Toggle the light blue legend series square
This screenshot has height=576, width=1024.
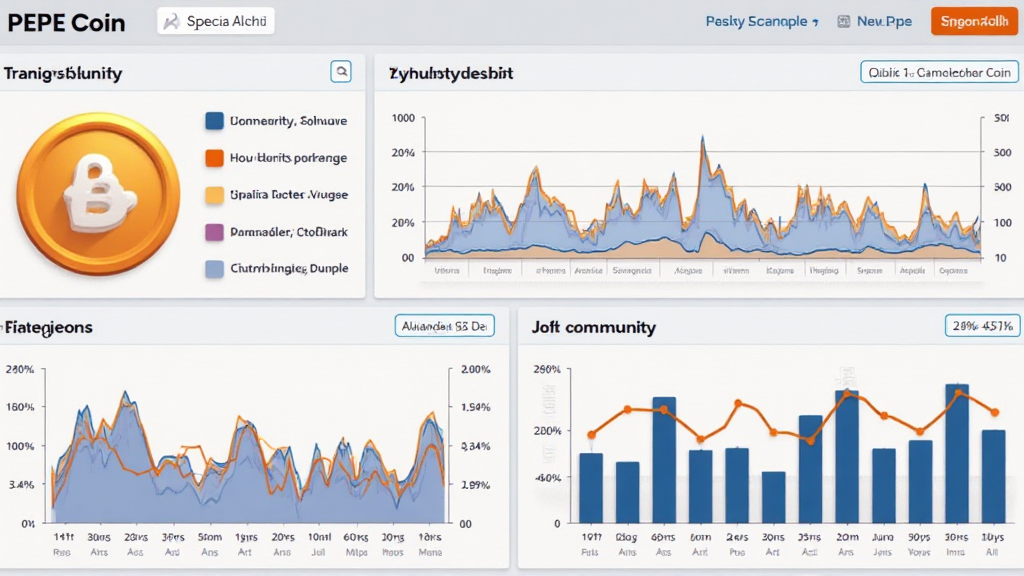(214, 269)
